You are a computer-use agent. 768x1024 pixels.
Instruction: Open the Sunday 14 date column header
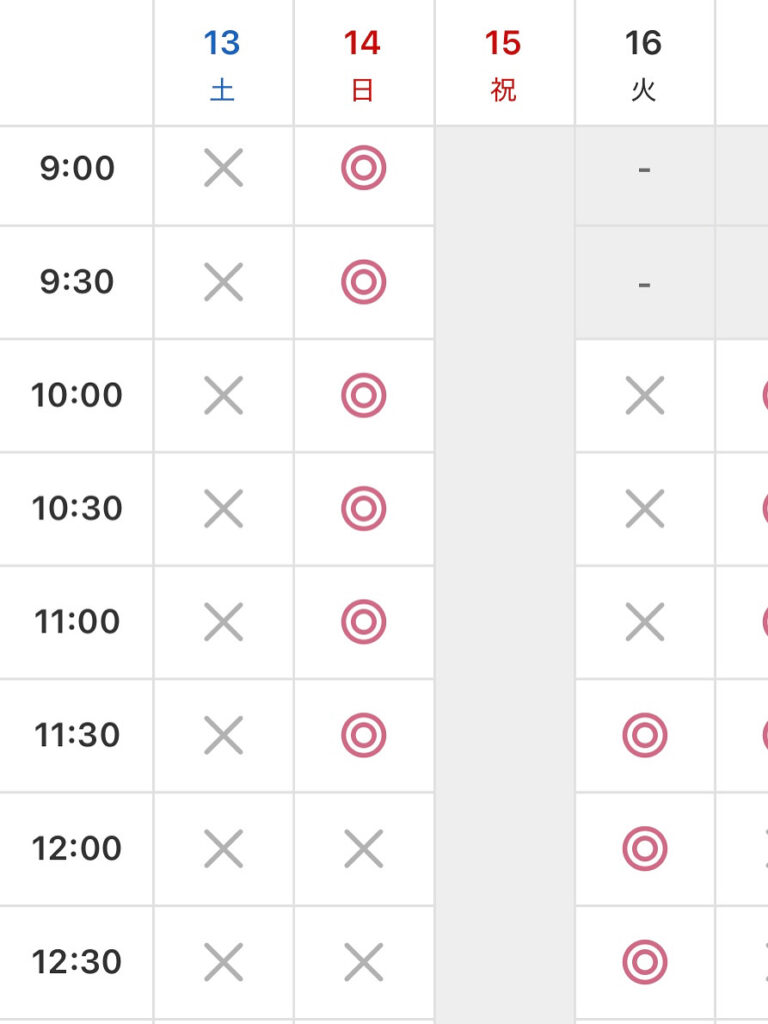tap(363, 64)
